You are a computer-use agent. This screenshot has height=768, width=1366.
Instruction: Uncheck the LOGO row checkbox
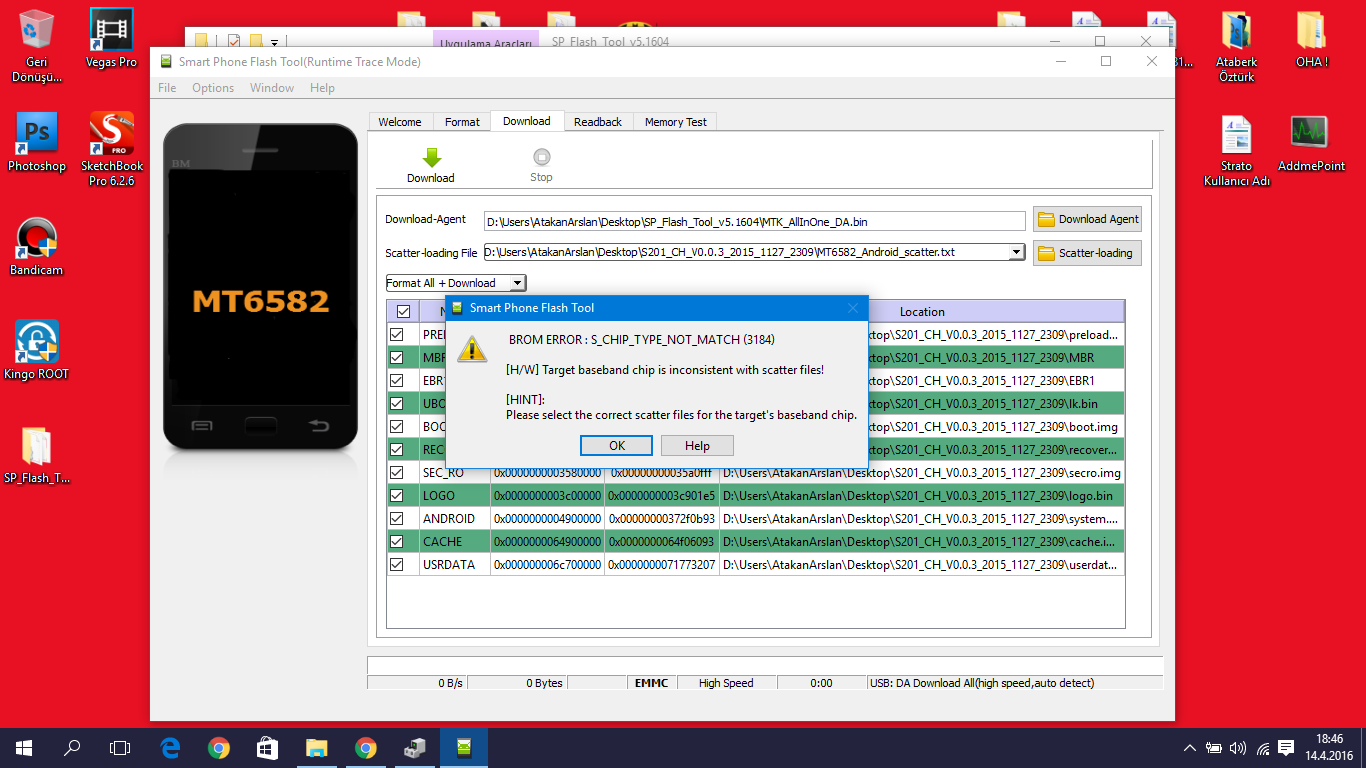coord(397,495)
